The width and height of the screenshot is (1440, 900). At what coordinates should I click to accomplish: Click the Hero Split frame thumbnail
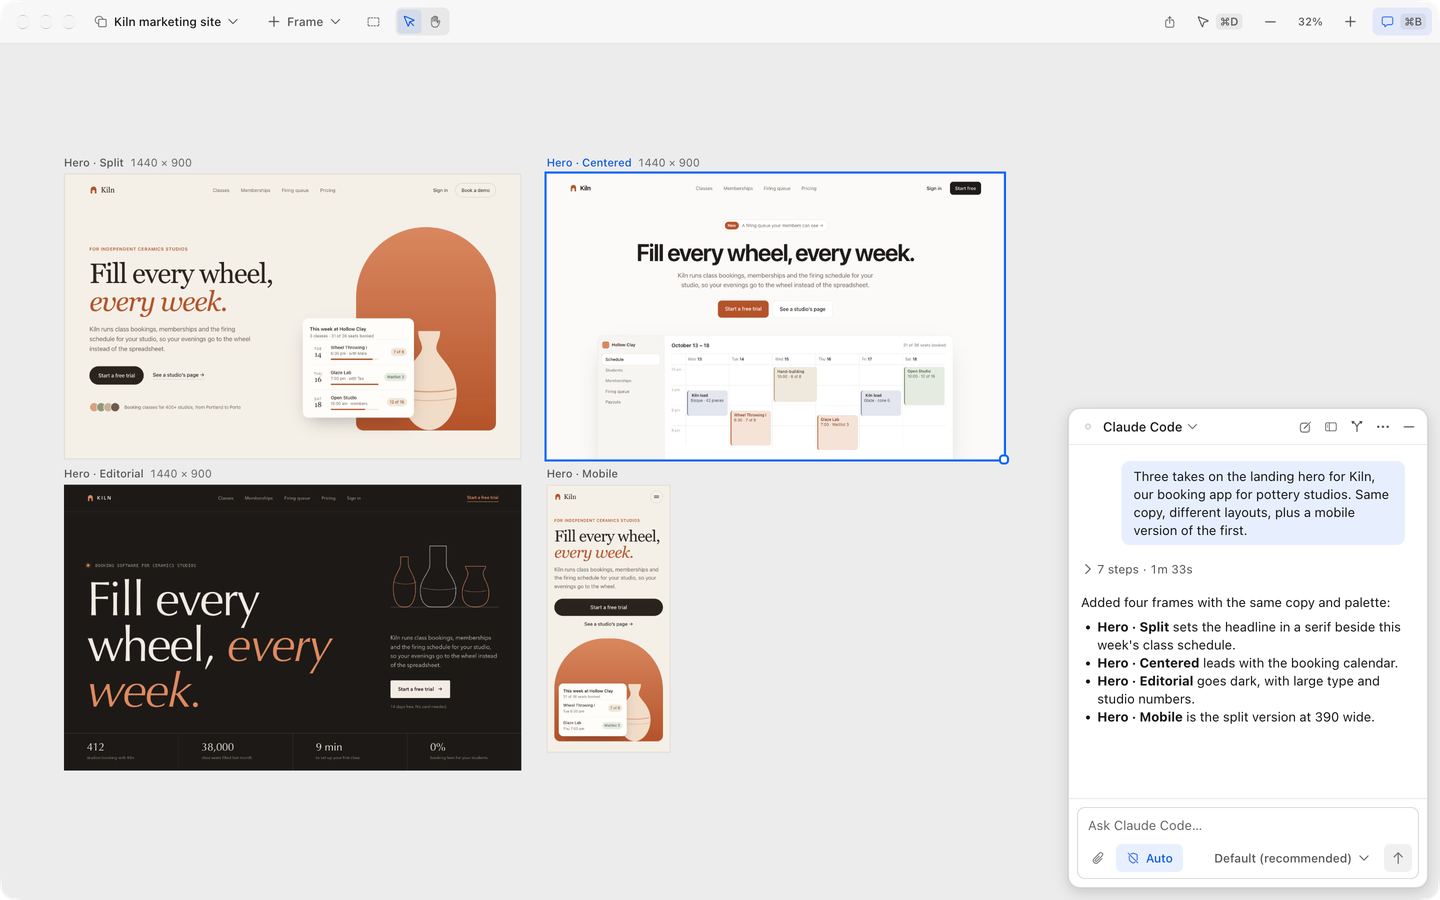click(292, 316)
